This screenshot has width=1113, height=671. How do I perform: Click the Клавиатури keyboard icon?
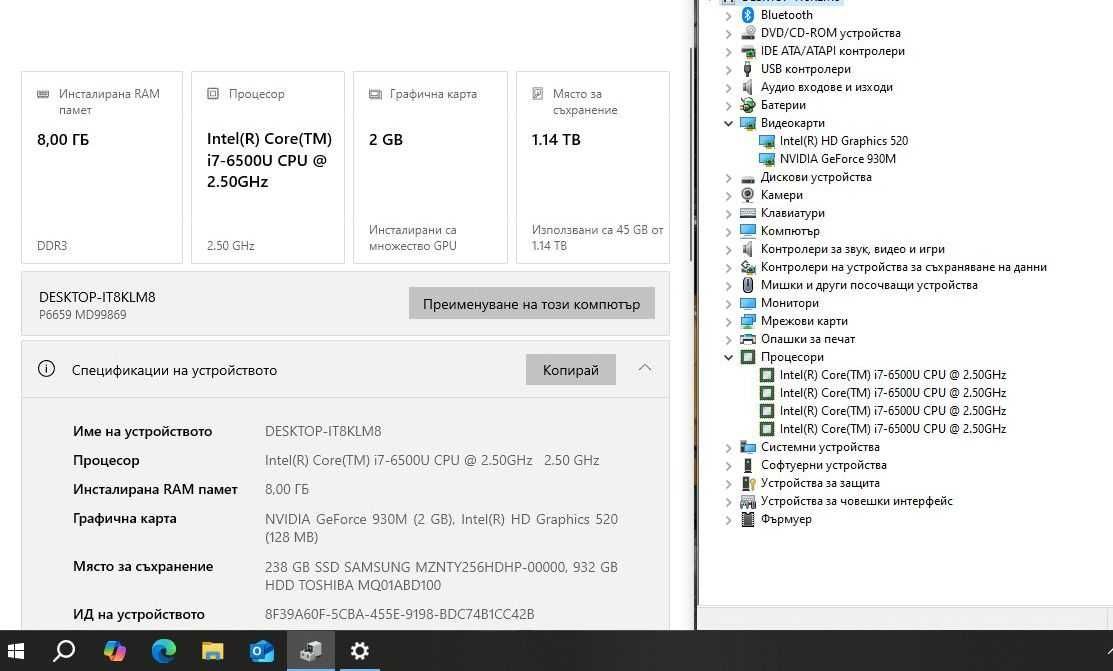pos(747,213)
